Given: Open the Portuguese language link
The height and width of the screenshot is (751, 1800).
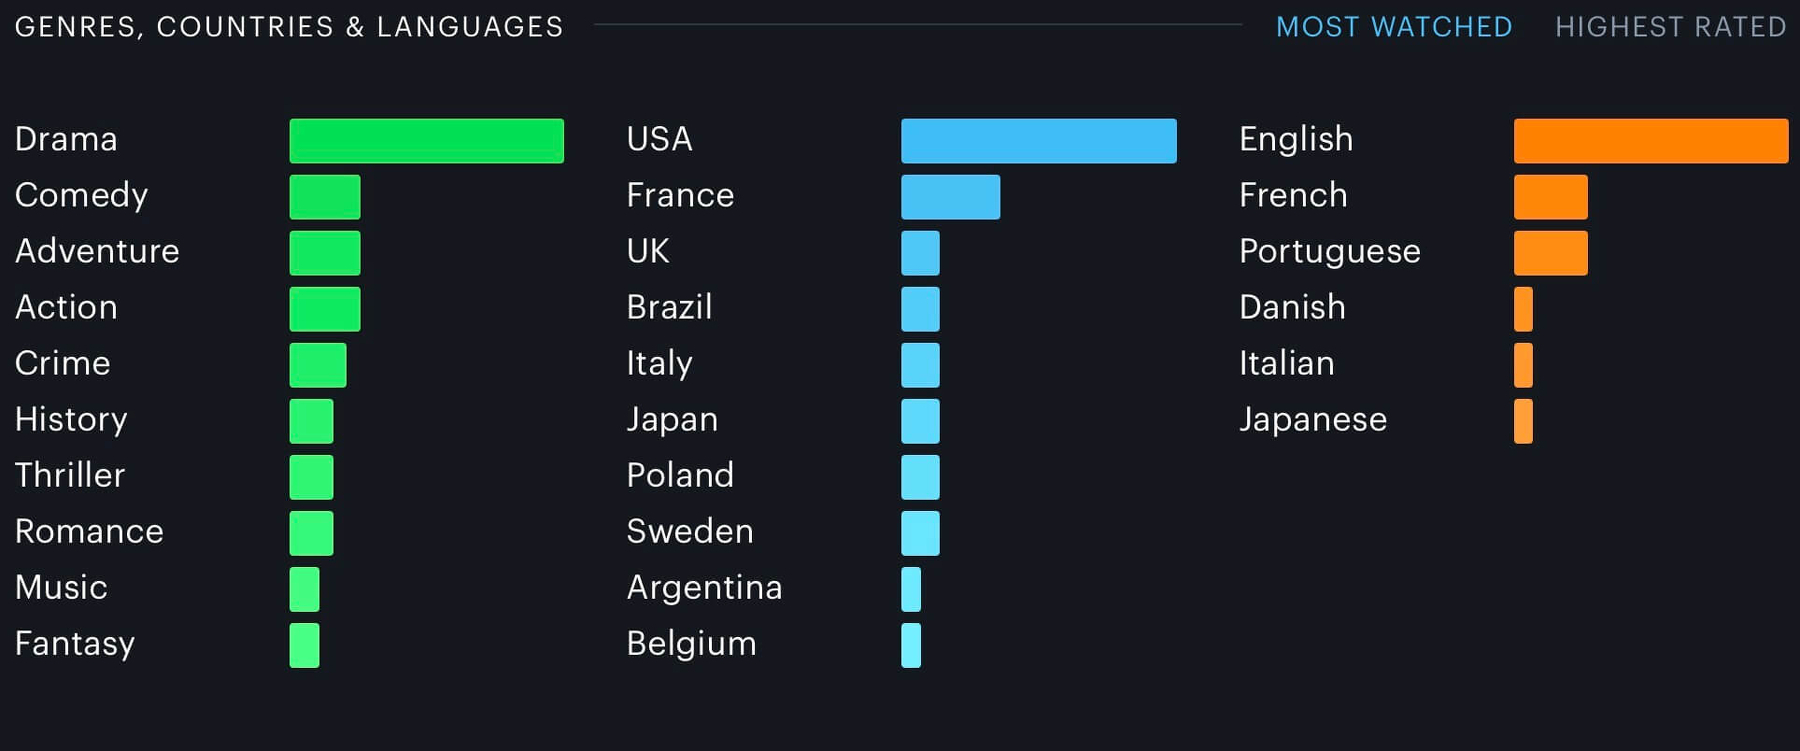Looking at the screenshot, I should pyautogui.click(x=1329, y=251).
